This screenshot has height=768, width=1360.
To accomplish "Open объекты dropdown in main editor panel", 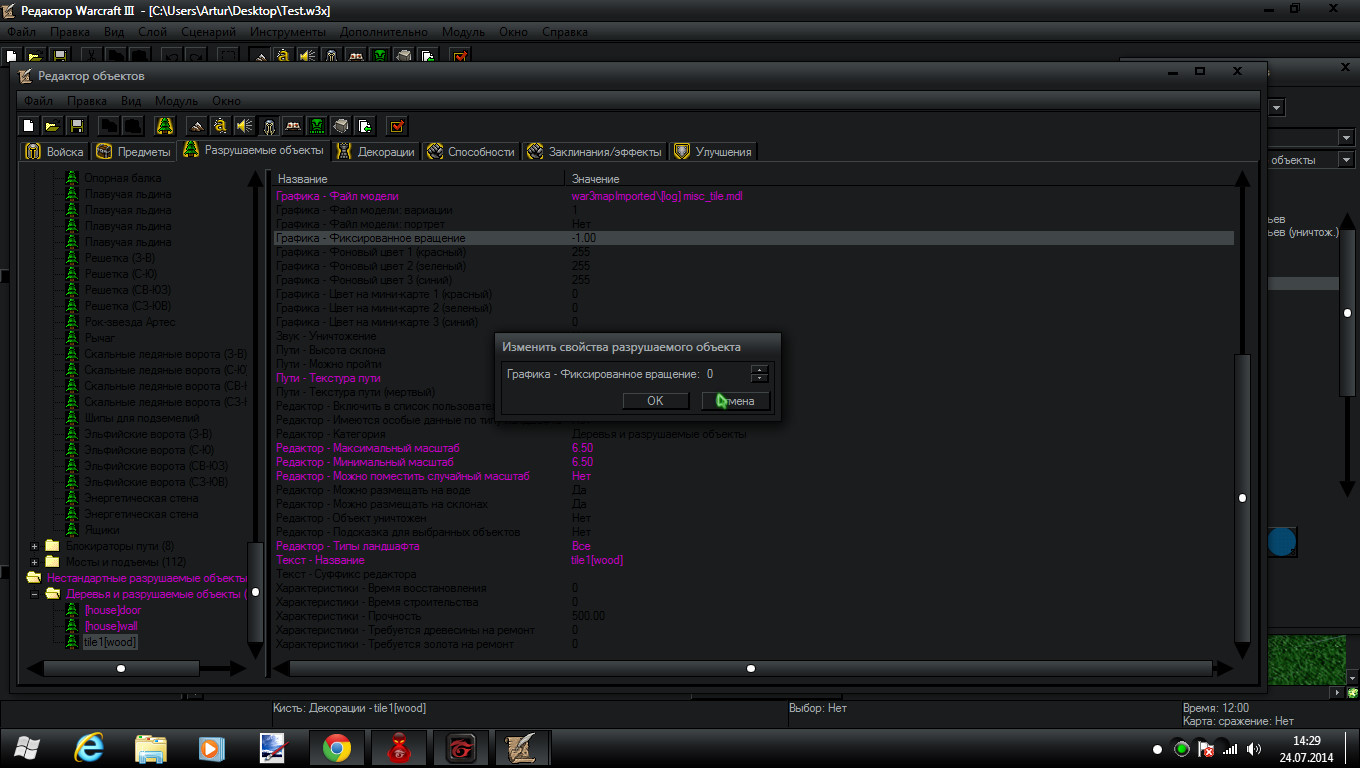I will (x=1347, y=160).
